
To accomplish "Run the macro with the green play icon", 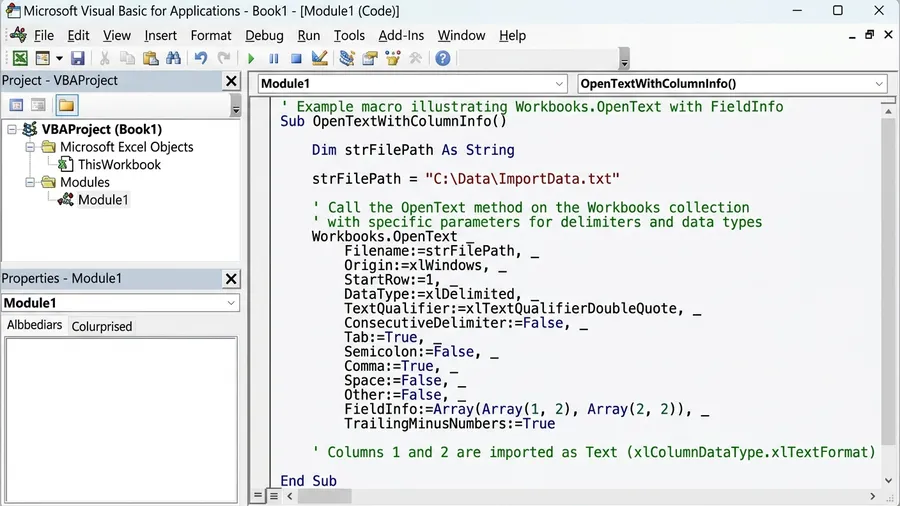I will pyautogui.click(x=251, y=58).
